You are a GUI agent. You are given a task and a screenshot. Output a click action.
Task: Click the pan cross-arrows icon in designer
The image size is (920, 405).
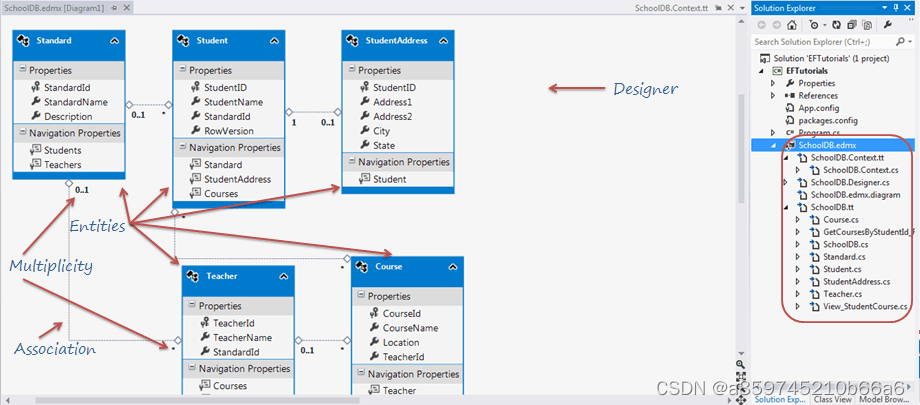pyautogui.click(x=740, y=399)
